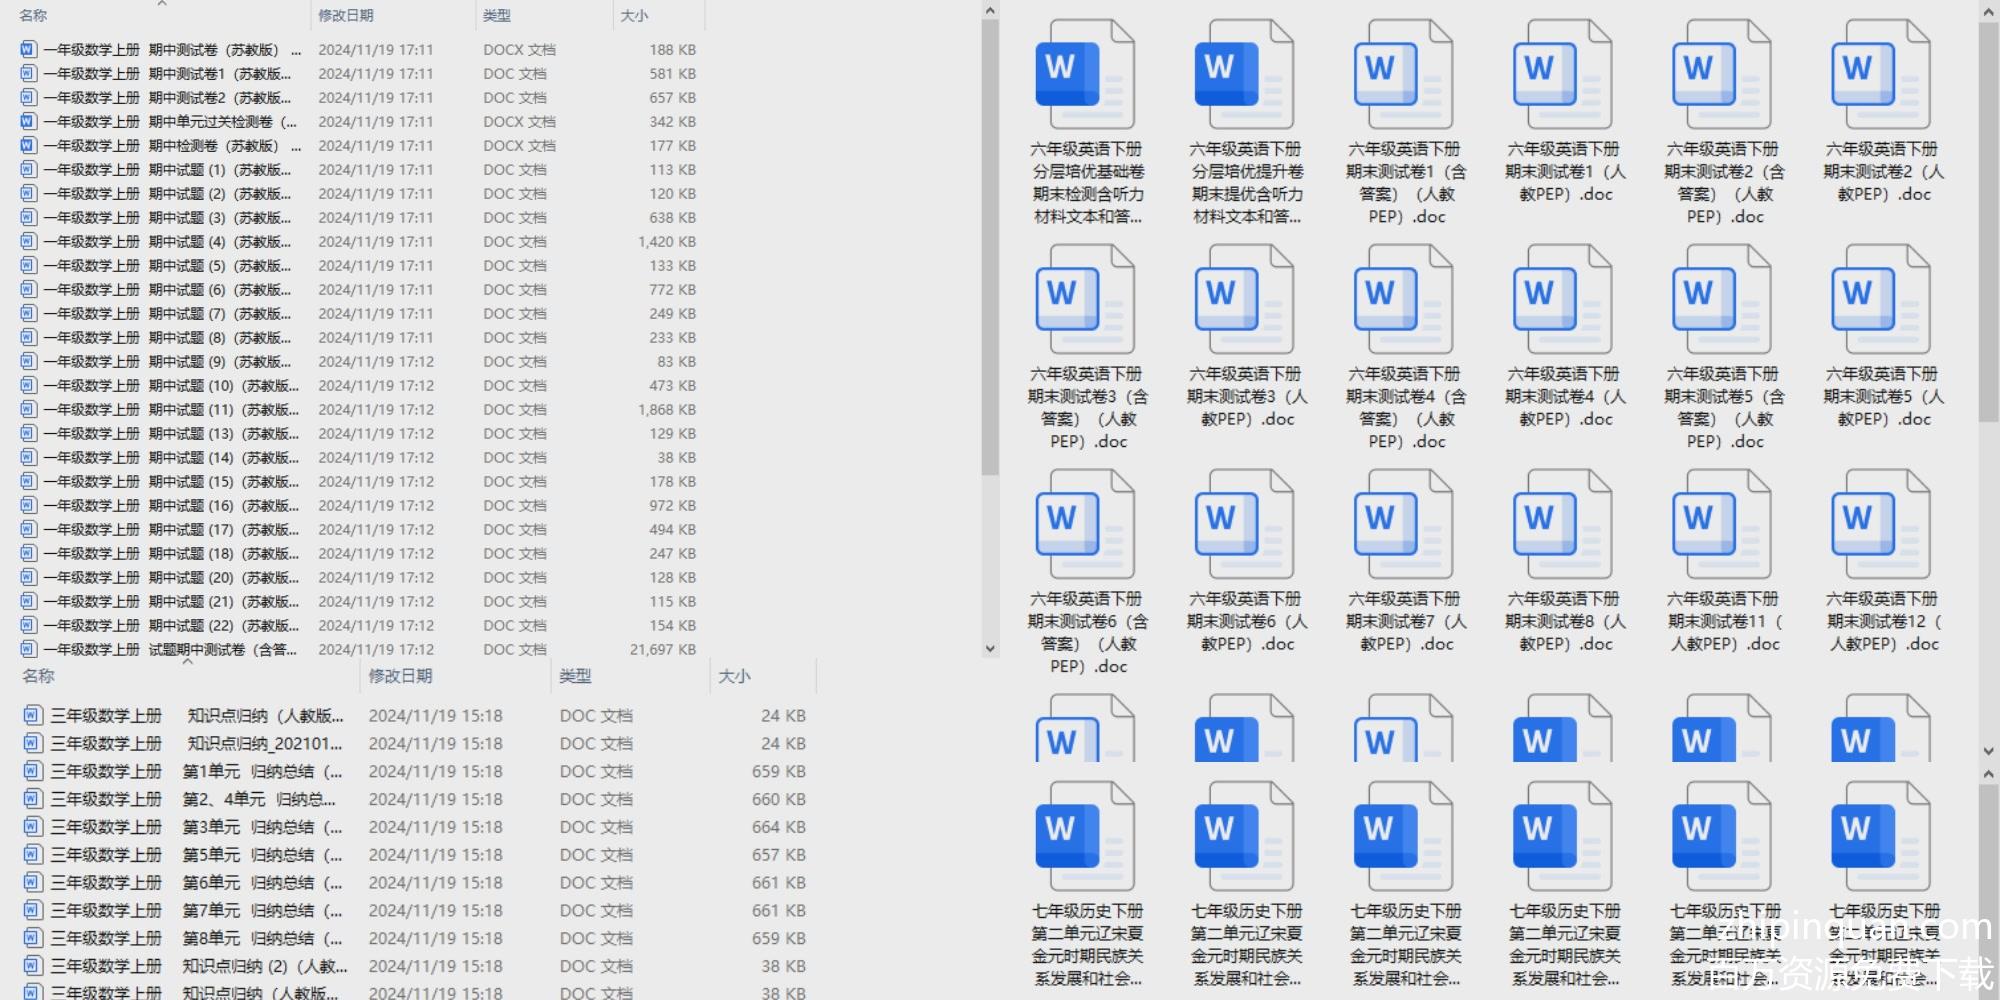Click the 类型 column header in the 三年级数学 list
The width and height of the screenshot is (2000, 1000).
point(575,676)
